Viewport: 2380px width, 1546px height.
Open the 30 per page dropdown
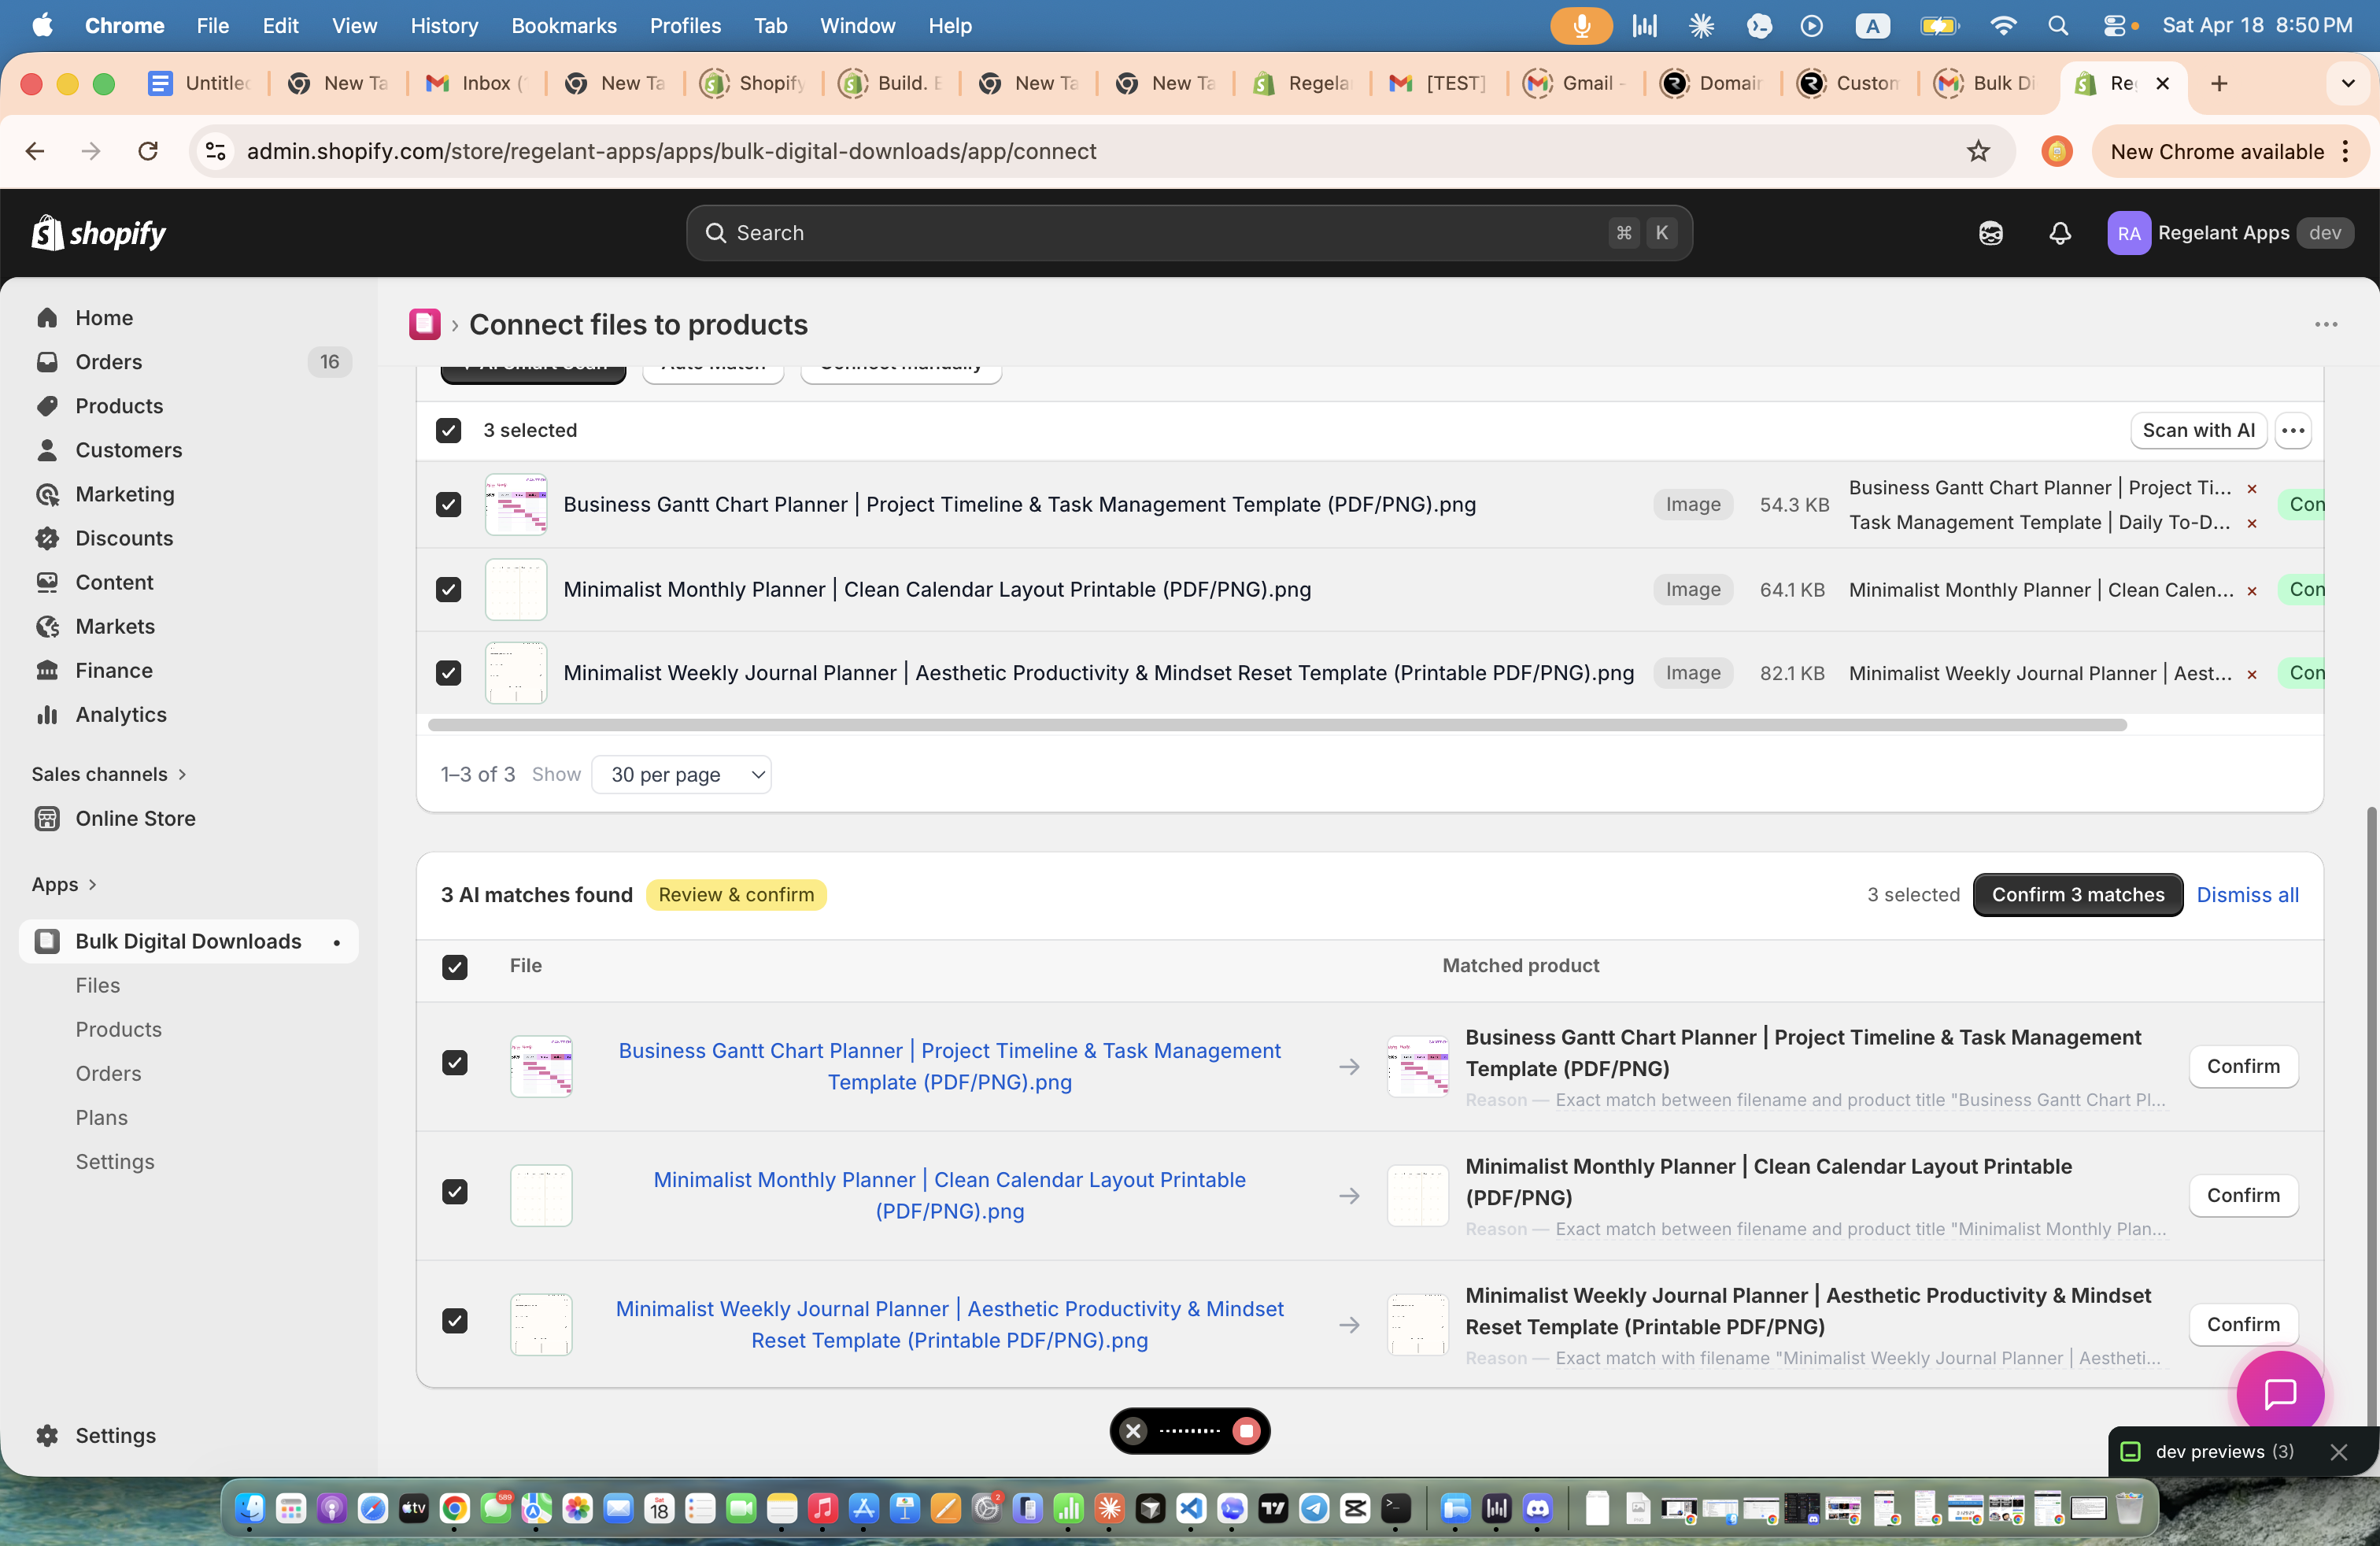pyautogui.click(x=683, y=774)
